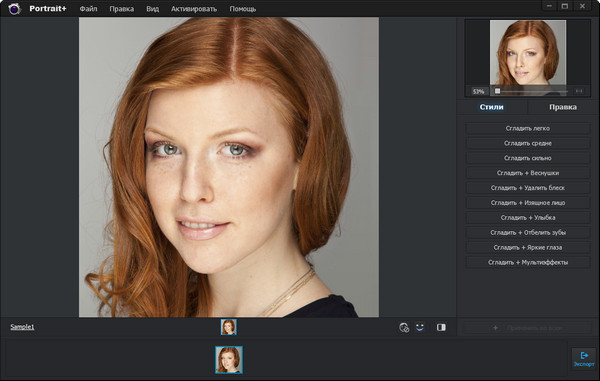Minimize the Portrait+ window
The width and height of the screenshot is (600, 381).
click(549, 6)
